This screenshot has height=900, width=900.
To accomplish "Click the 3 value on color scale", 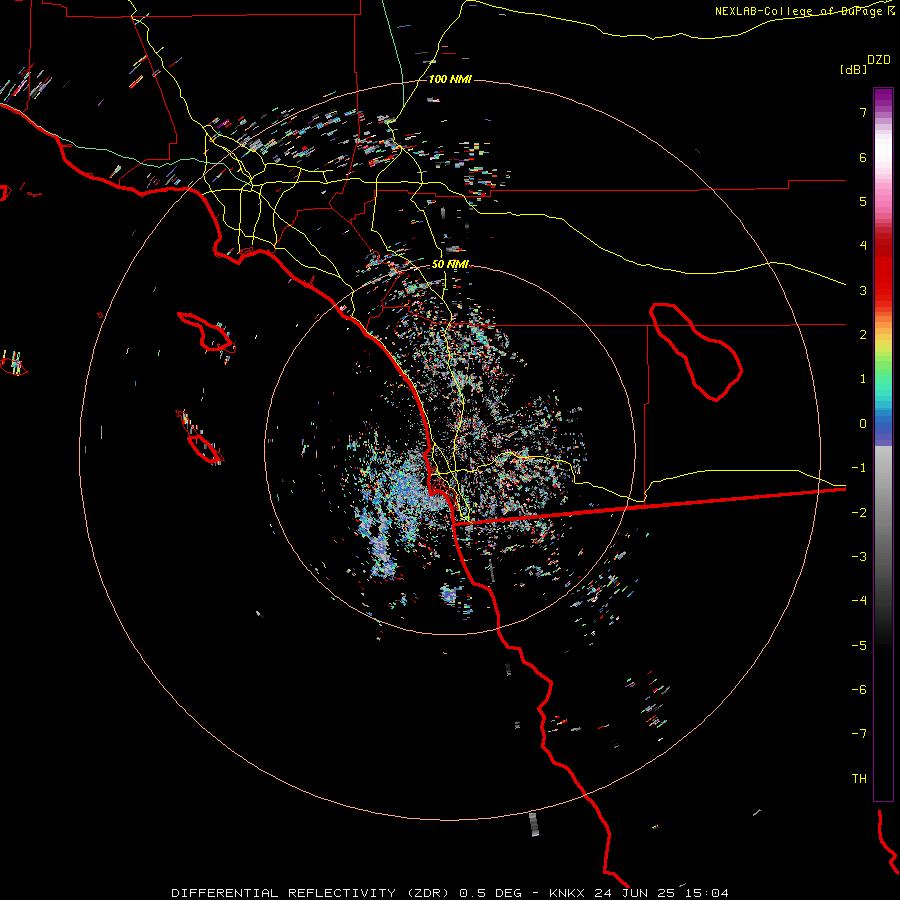I will pos(863,290).
